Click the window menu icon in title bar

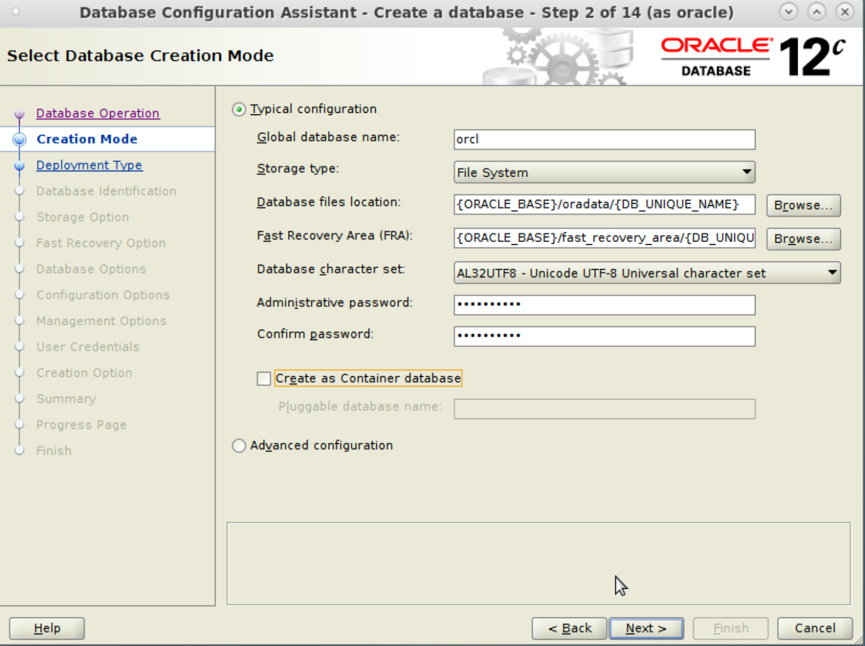tap(15, 12)
